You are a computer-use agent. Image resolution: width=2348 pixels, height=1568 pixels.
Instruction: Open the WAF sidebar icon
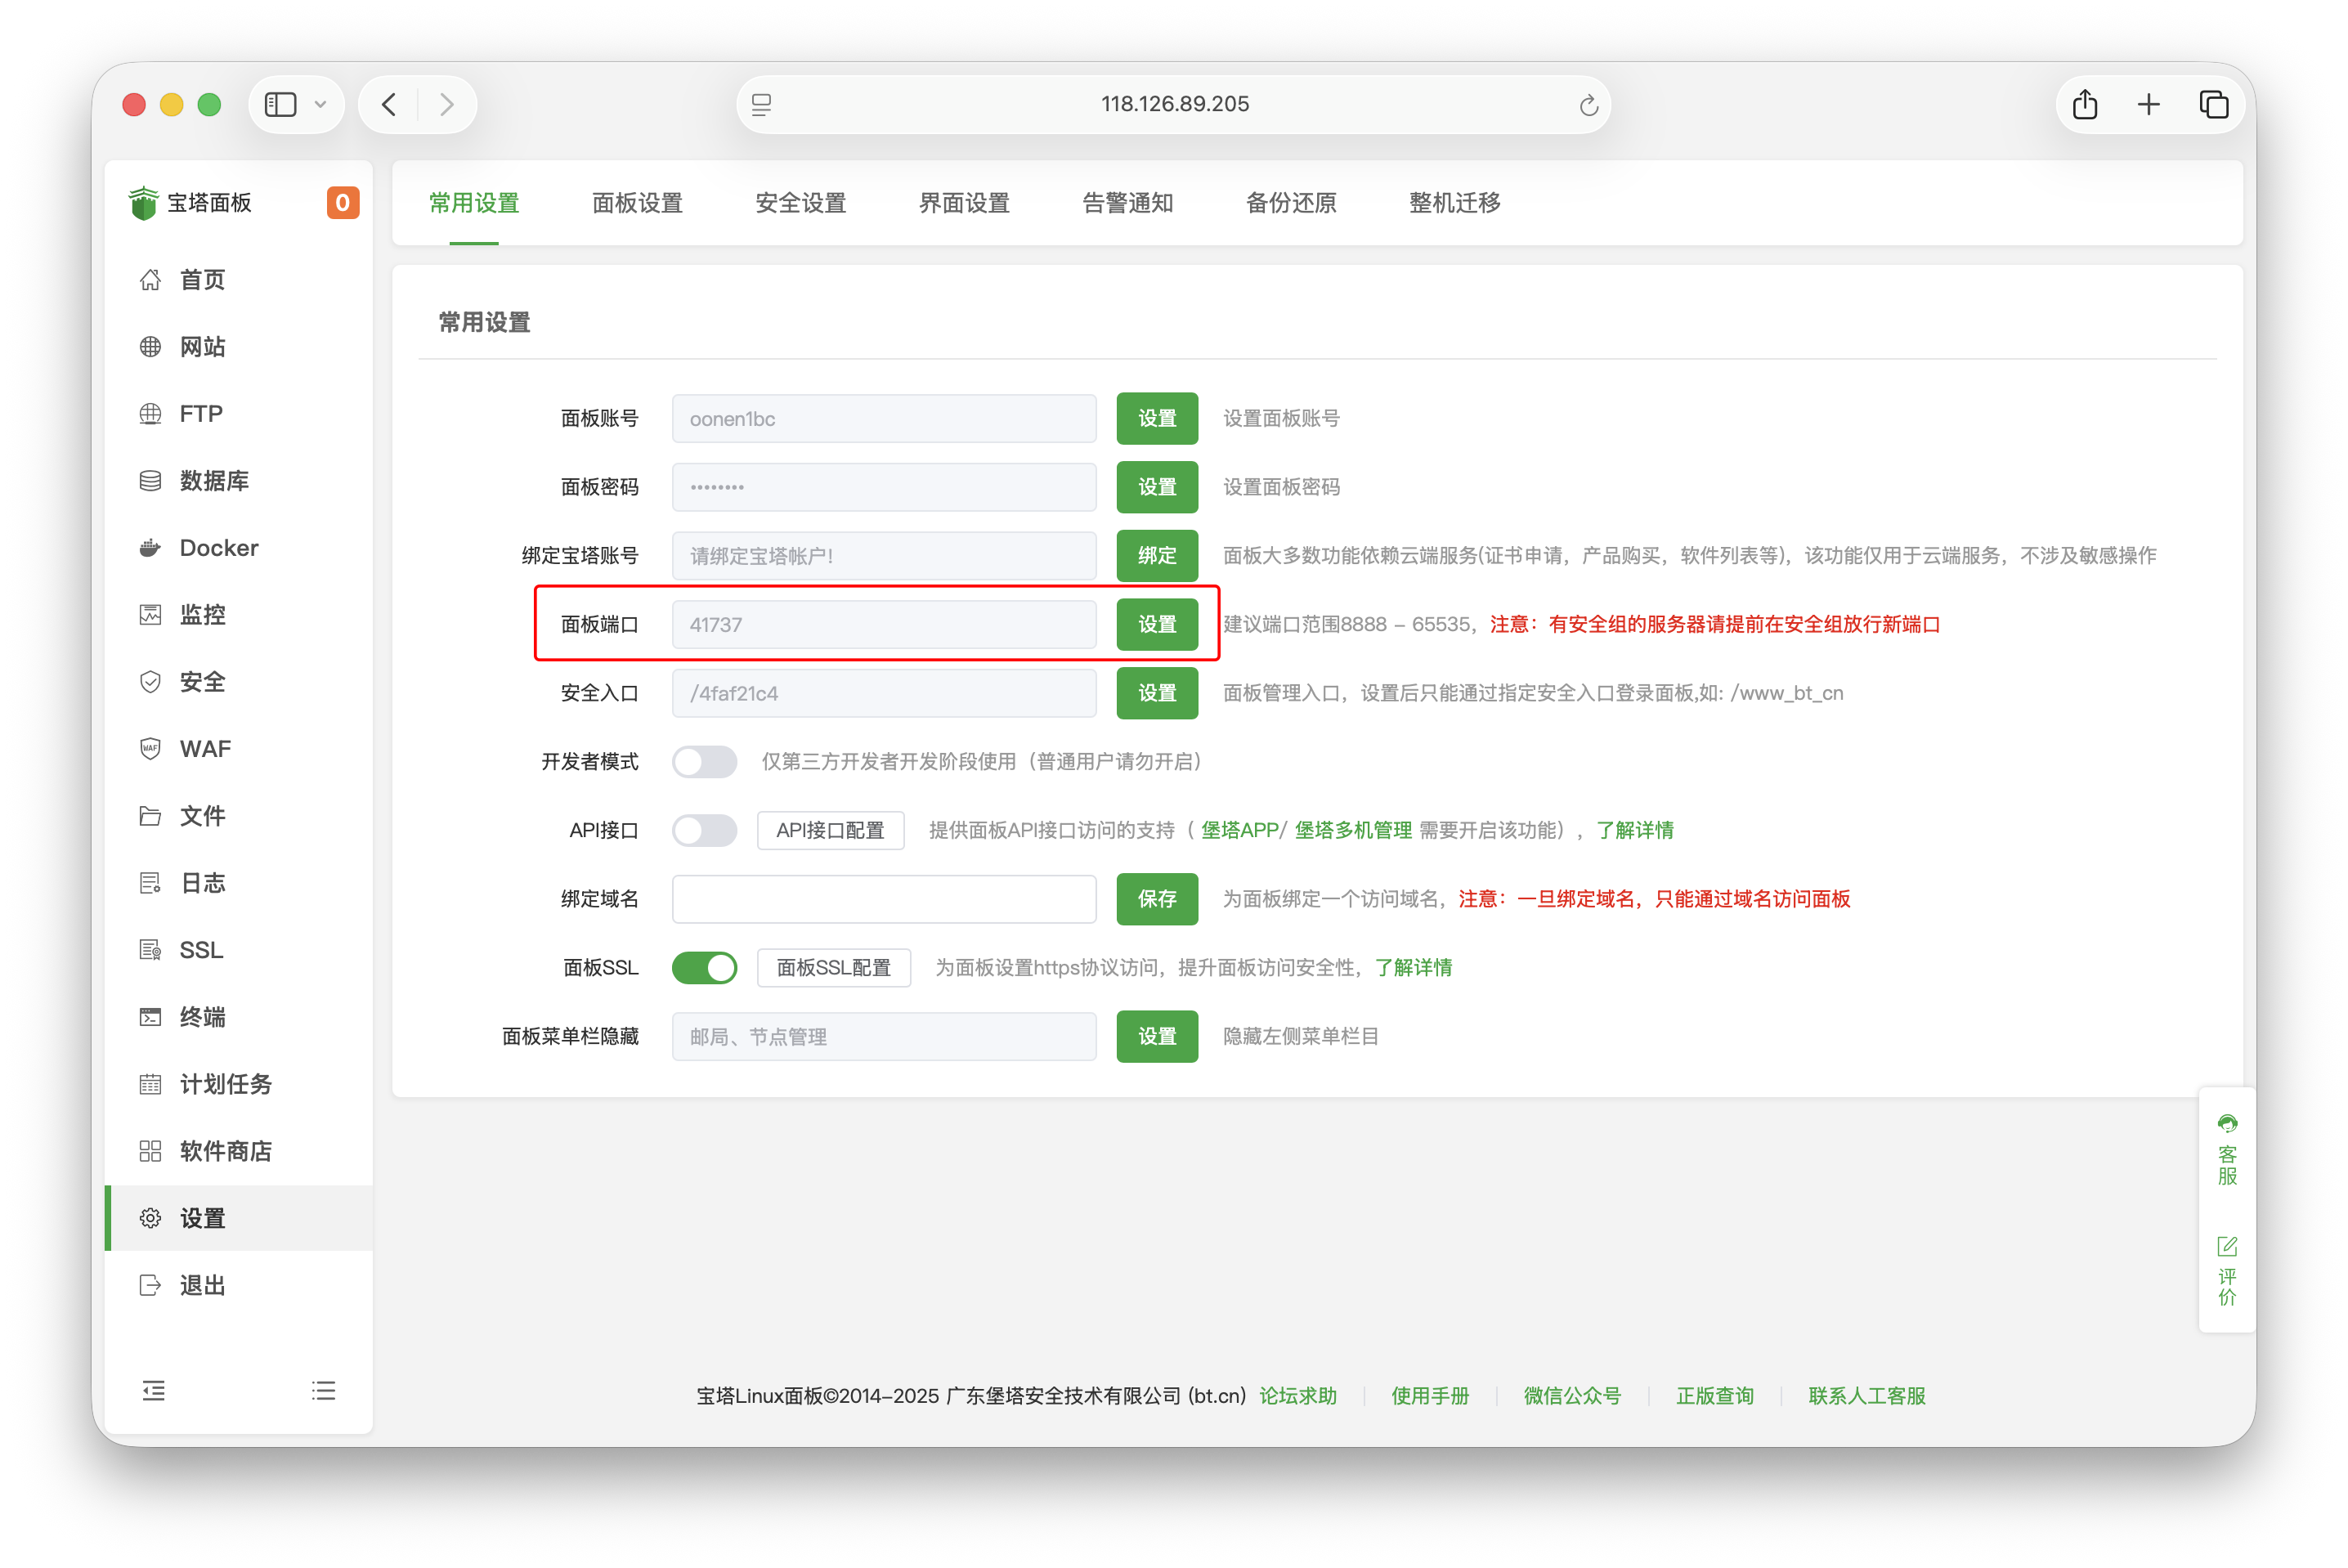pos(203,748)
